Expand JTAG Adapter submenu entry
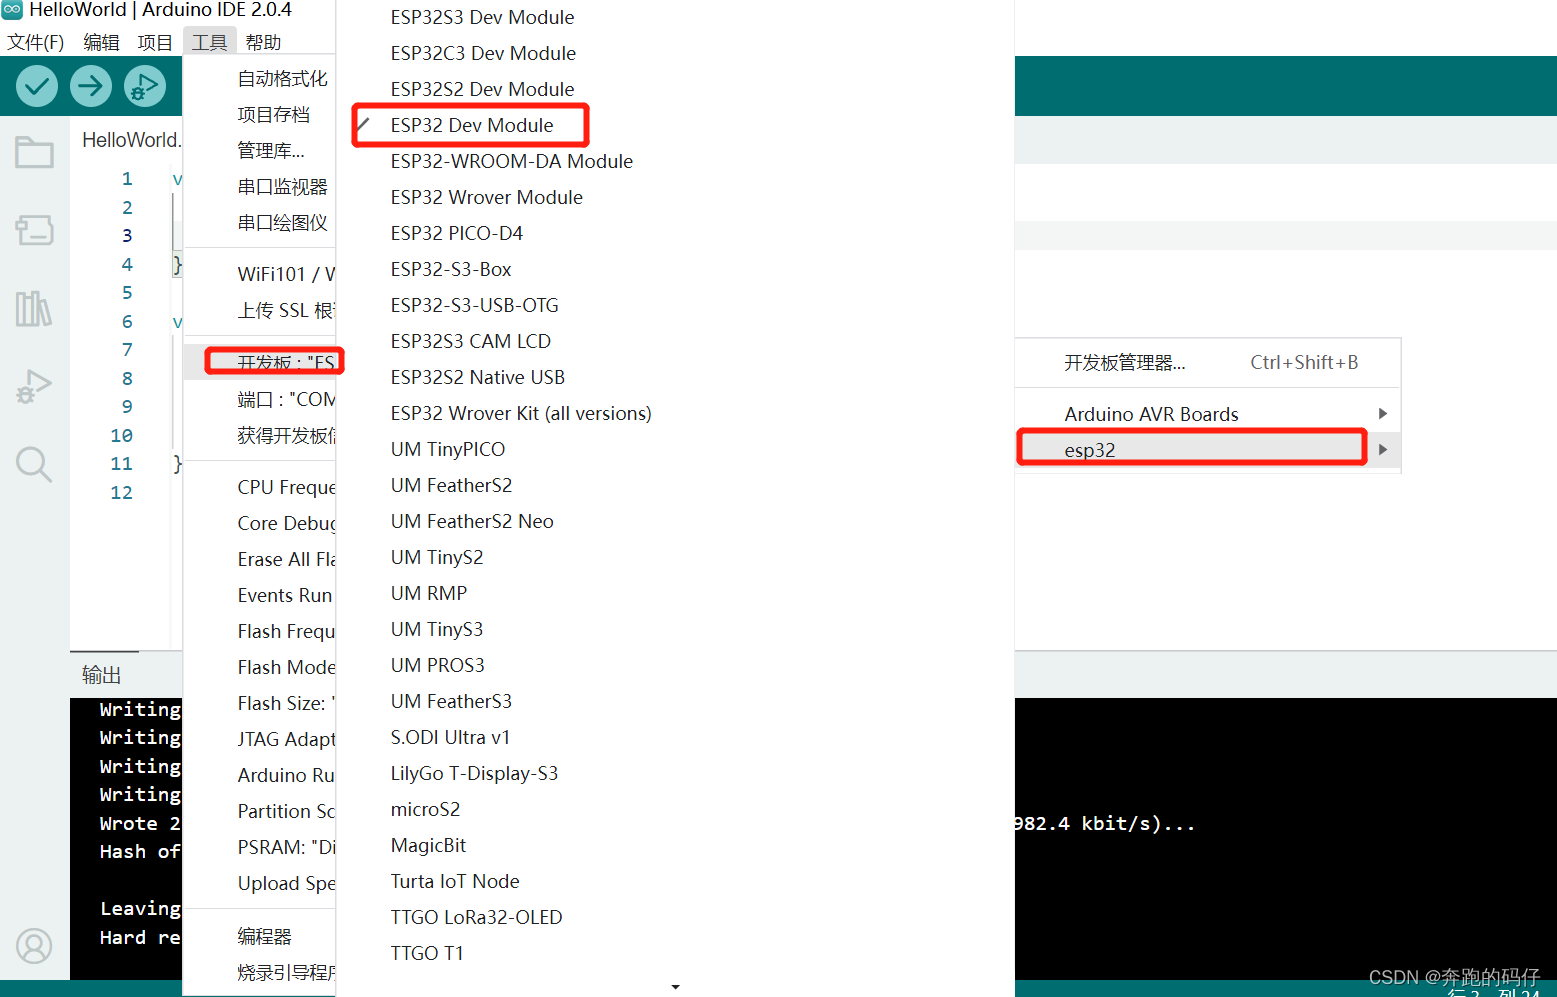 (260, 739)
